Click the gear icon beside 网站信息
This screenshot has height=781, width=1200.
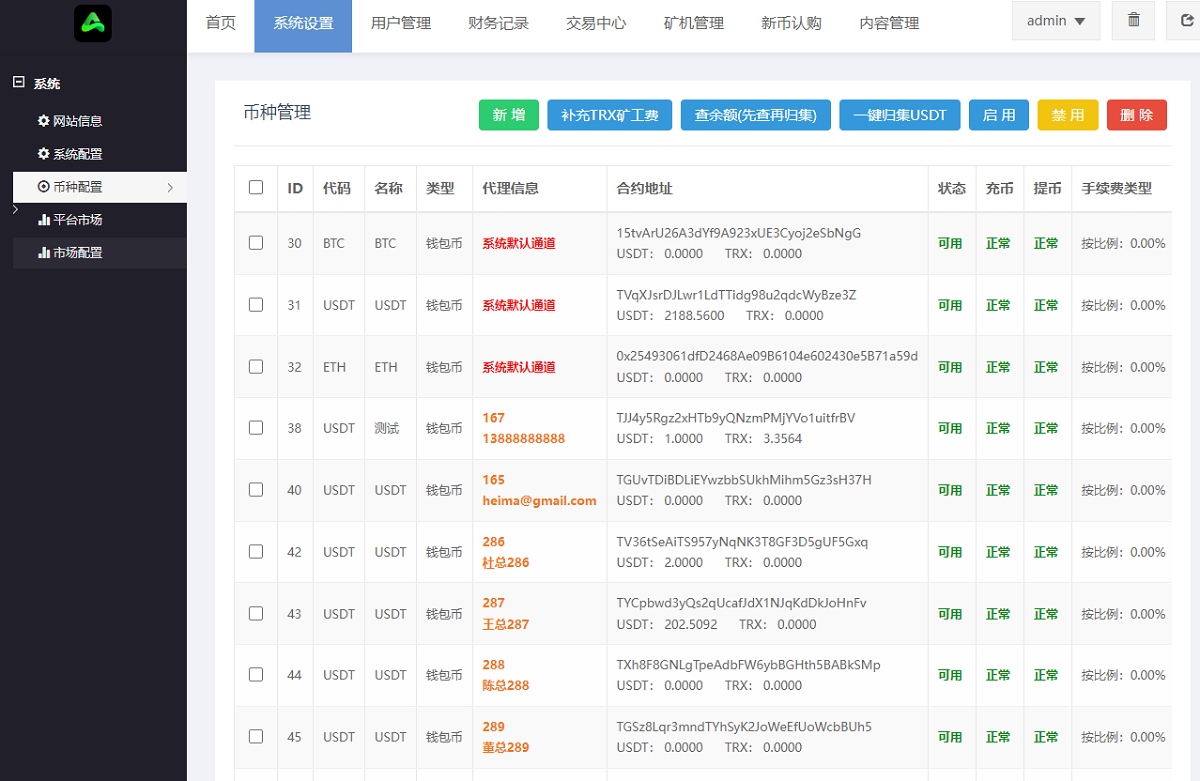43,121
